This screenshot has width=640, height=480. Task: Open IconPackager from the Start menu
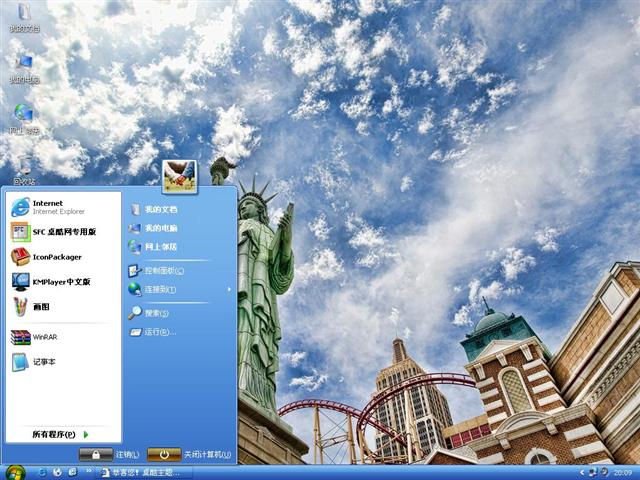pos(63,257)
